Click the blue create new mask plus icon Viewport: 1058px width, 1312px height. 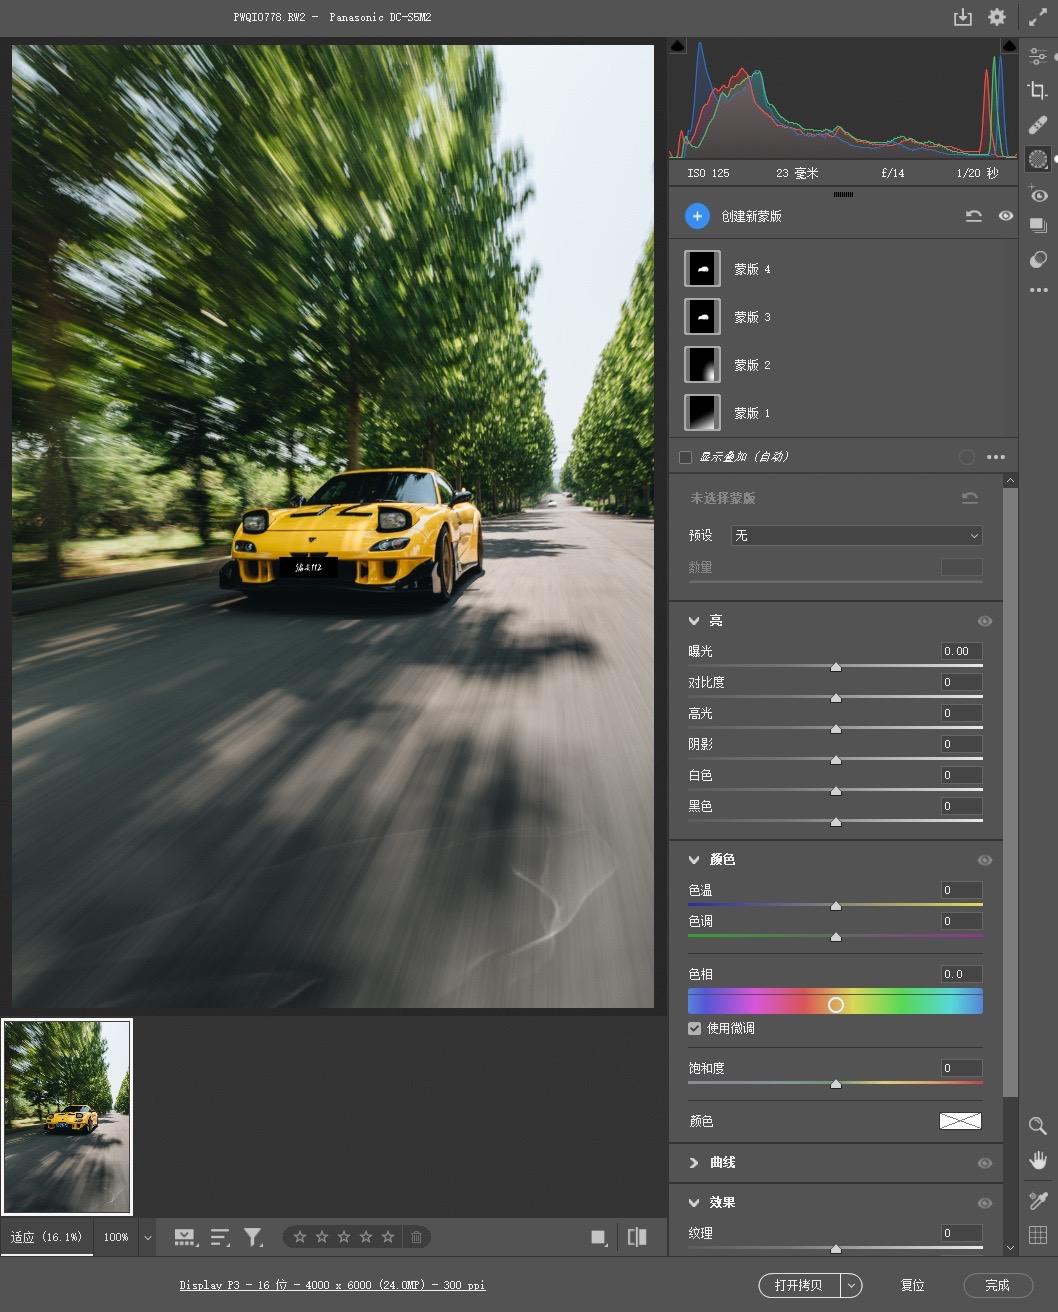point(697,216)
